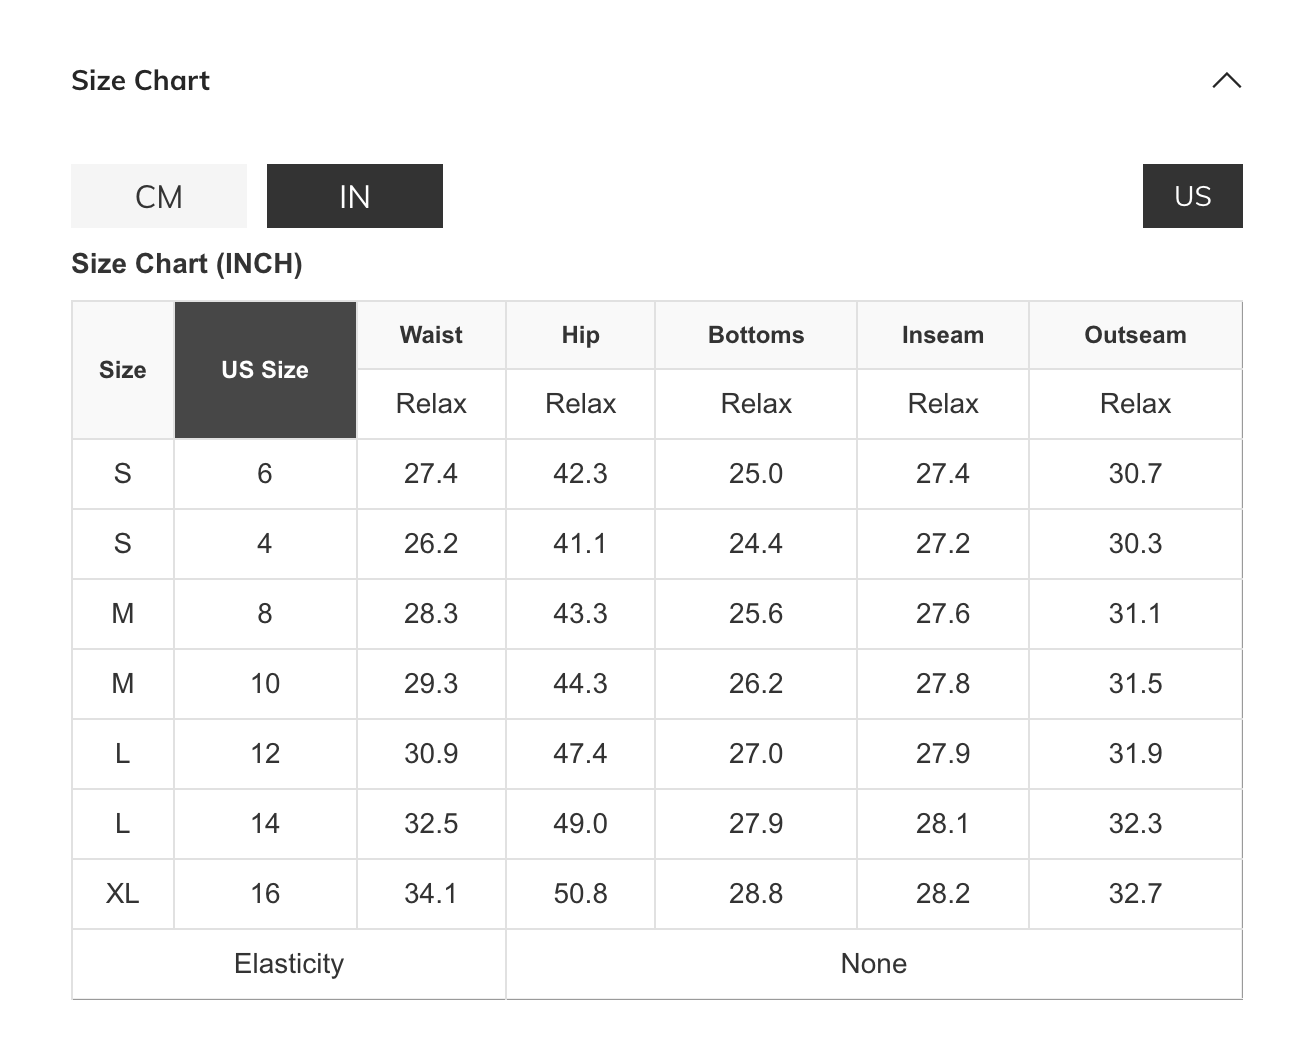This screenshot has width=1294, height=1048.
Task: Click the Elasticity row label
Action: coord(289,963)
